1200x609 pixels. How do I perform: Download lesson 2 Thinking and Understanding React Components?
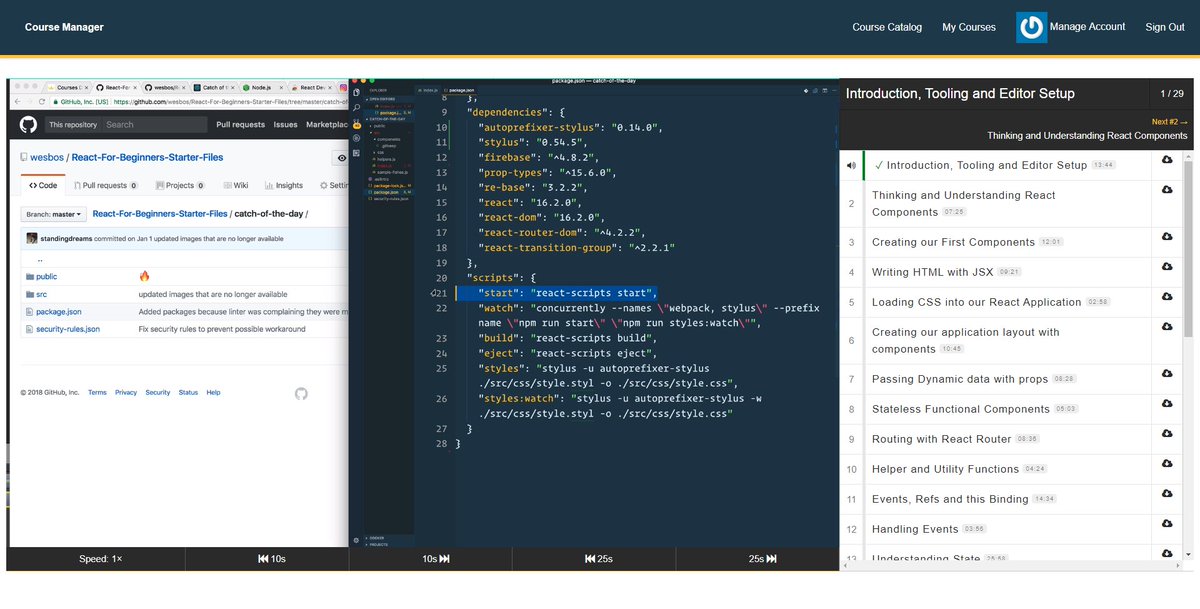1167,190
